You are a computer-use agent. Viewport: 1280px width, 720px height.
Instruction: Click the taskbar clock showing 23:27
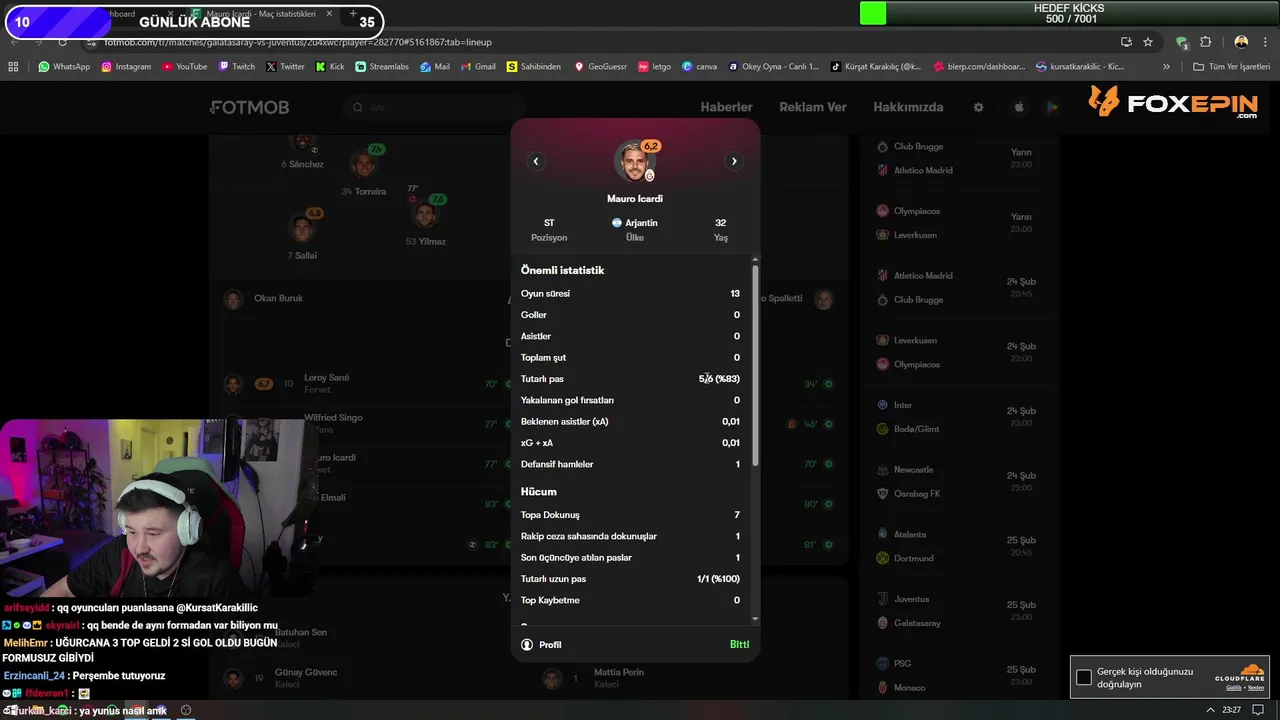click(x=1231, y=710)
